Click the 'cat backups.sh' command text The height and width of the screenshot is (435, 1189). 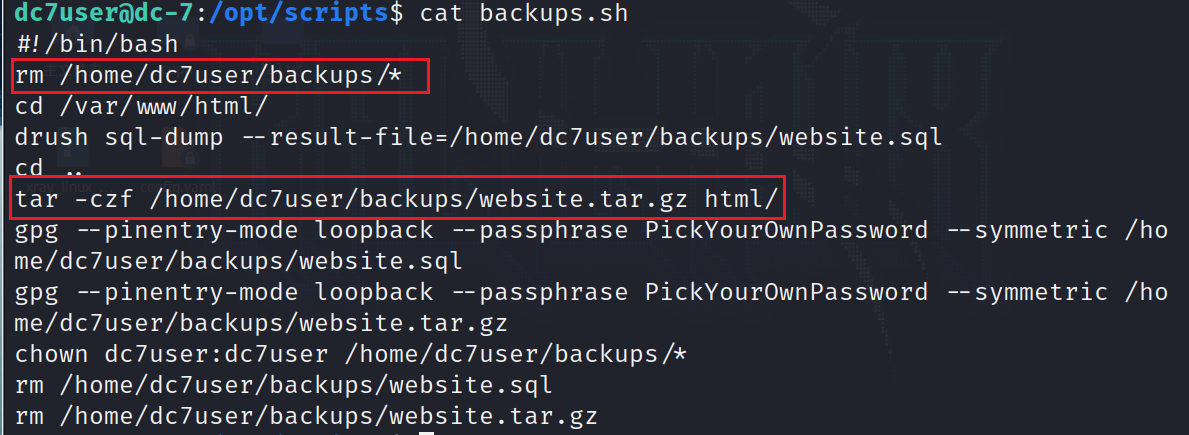point(523,13)
